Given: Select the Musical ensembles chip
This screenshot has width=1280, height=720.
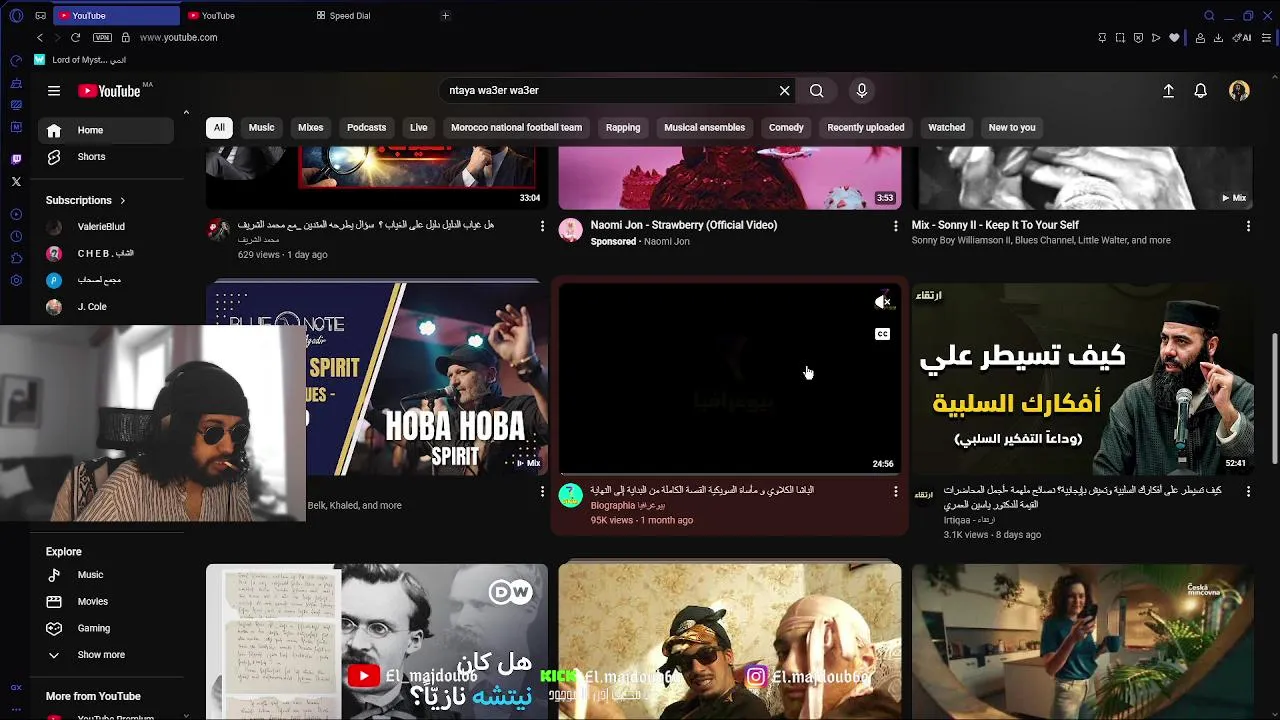Looking at the screenshot, I should tap(704, 127).
